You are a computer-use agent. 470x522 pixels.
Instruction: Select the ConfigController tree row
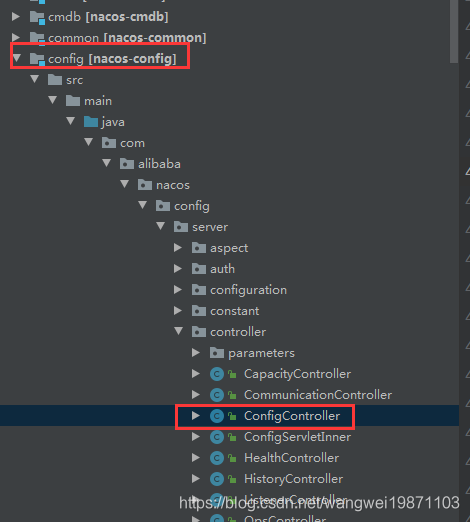tap(229, 416)
